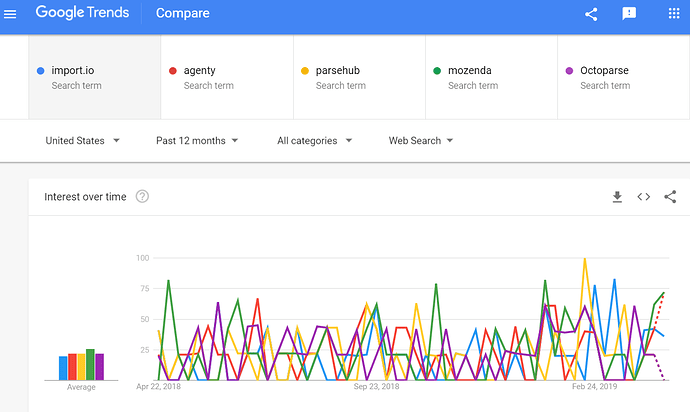
Task: Show help for Interest over time
Action: click(142, 196)
